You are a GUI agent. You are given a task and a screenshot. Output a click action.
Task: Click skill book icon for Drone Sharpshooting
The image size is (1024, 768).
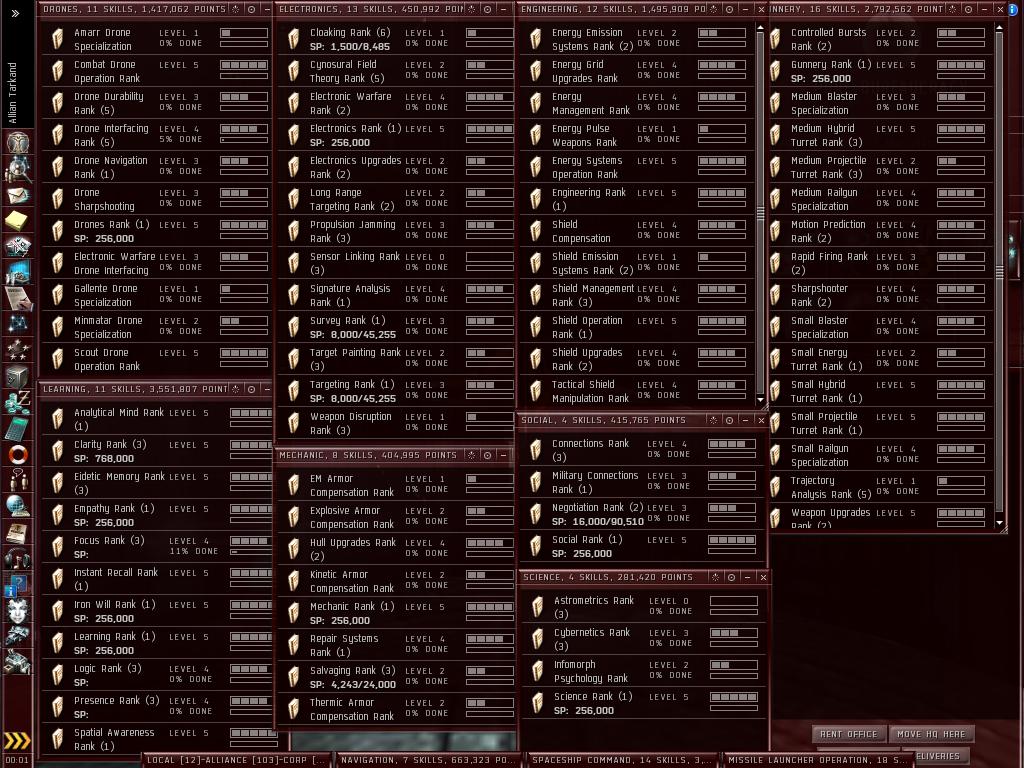point(58,199)
